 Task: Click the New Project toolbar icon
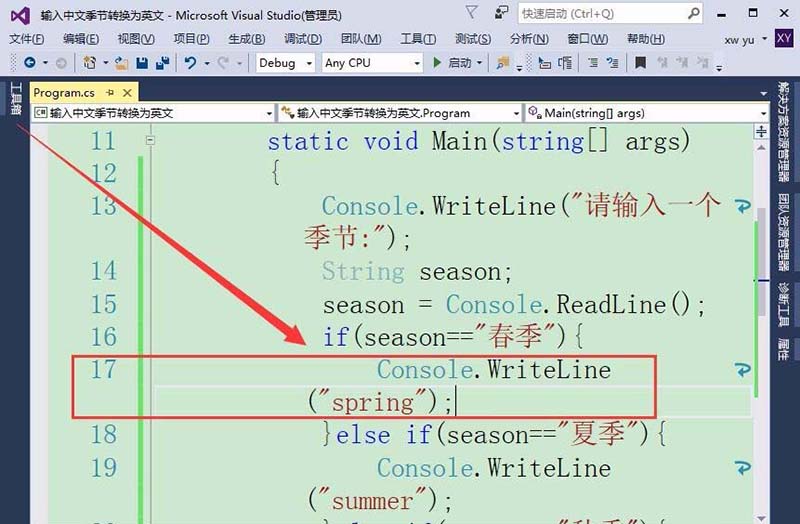pos(90,63)
